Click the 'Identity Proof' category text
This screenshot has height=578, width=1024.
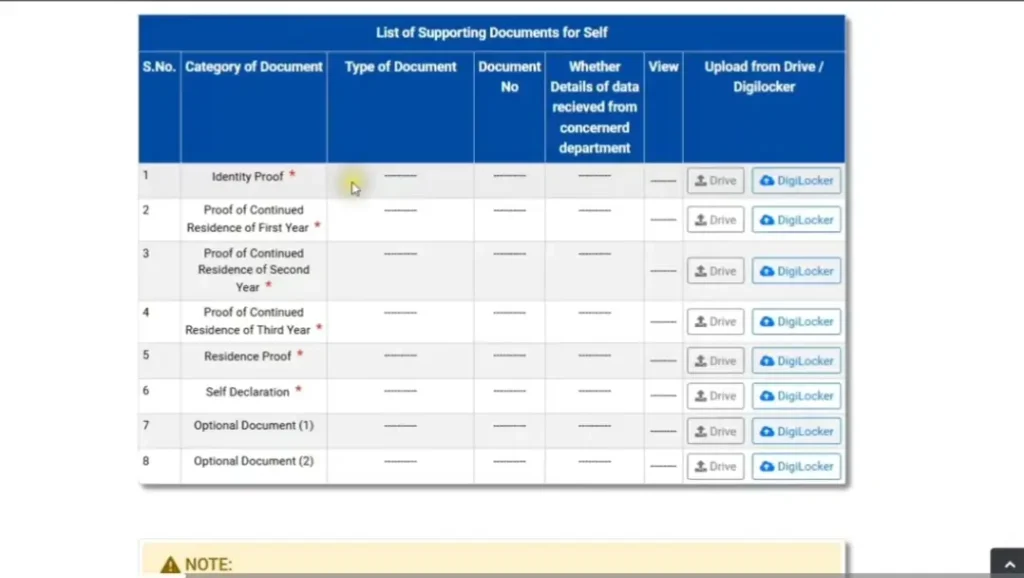[x=248, y=177]
